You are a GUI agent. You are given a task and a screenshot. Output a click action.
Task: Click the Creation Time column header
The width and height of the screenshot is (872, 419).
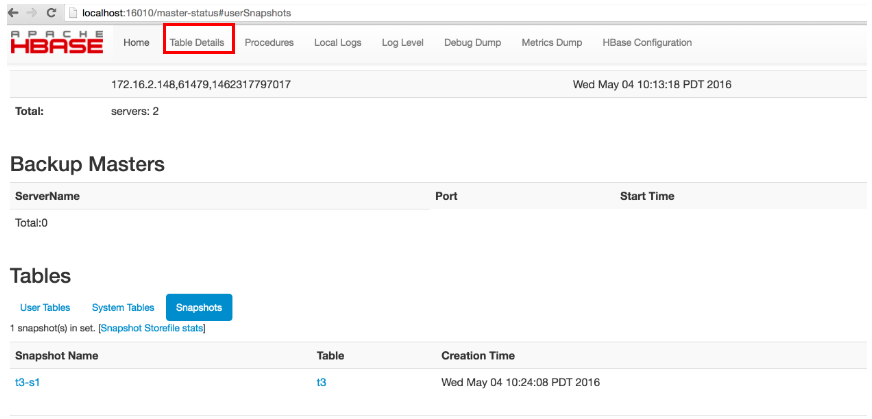click(x=478, y=355)
